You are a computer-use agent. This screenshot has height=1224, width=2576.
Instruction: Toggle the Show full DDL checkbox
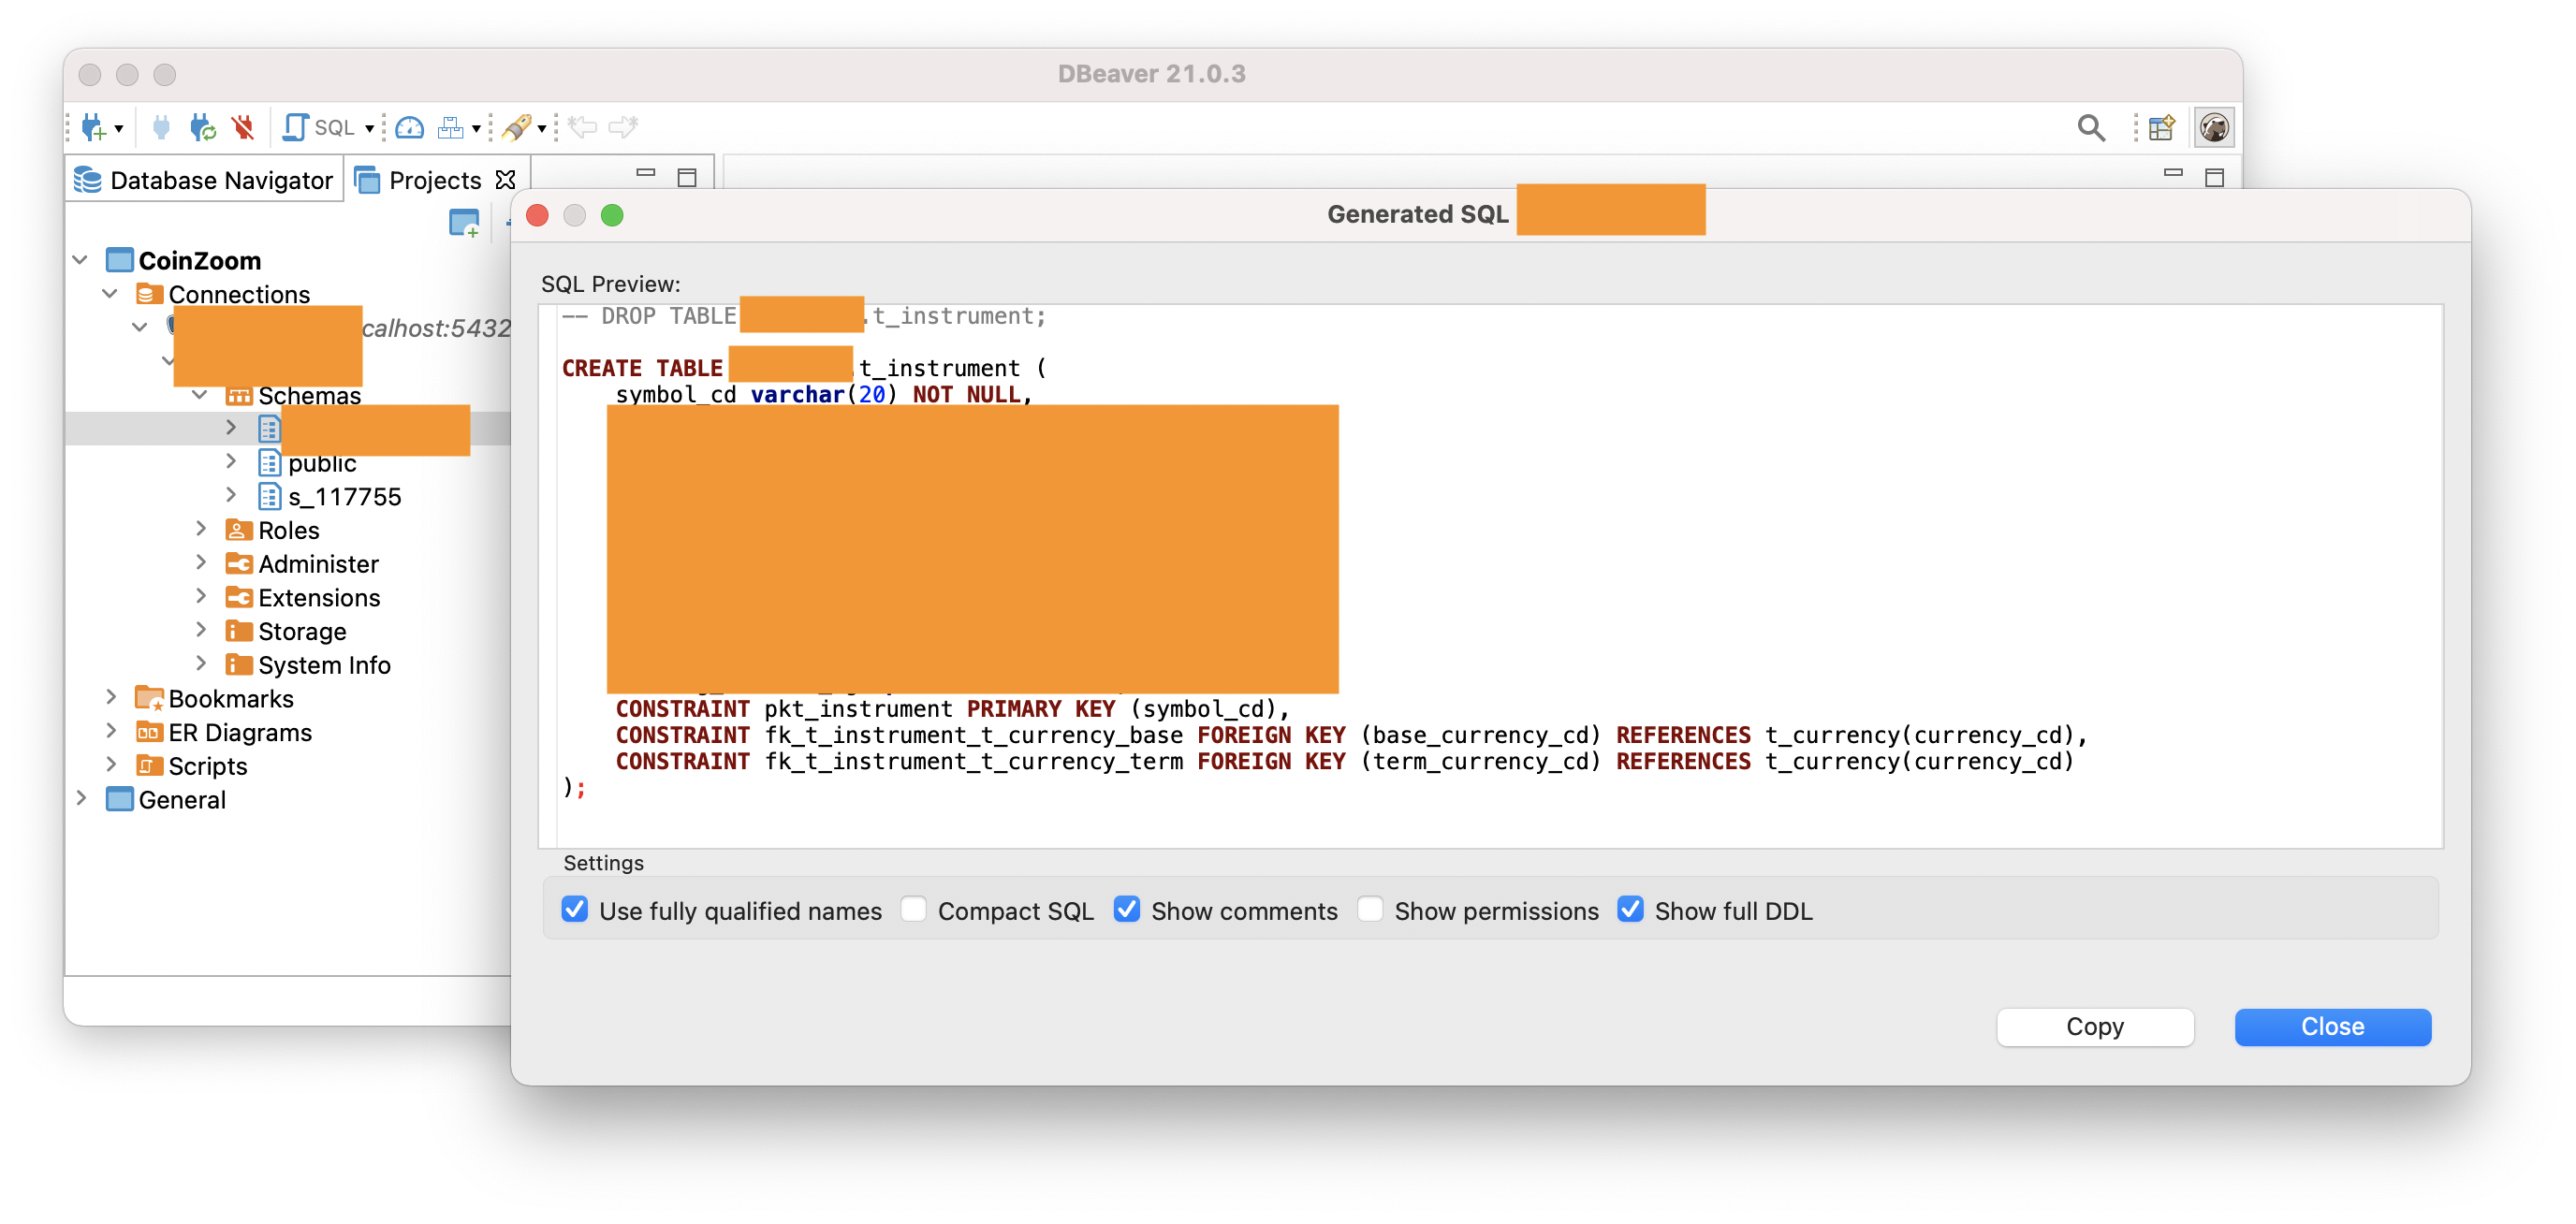1630,909
